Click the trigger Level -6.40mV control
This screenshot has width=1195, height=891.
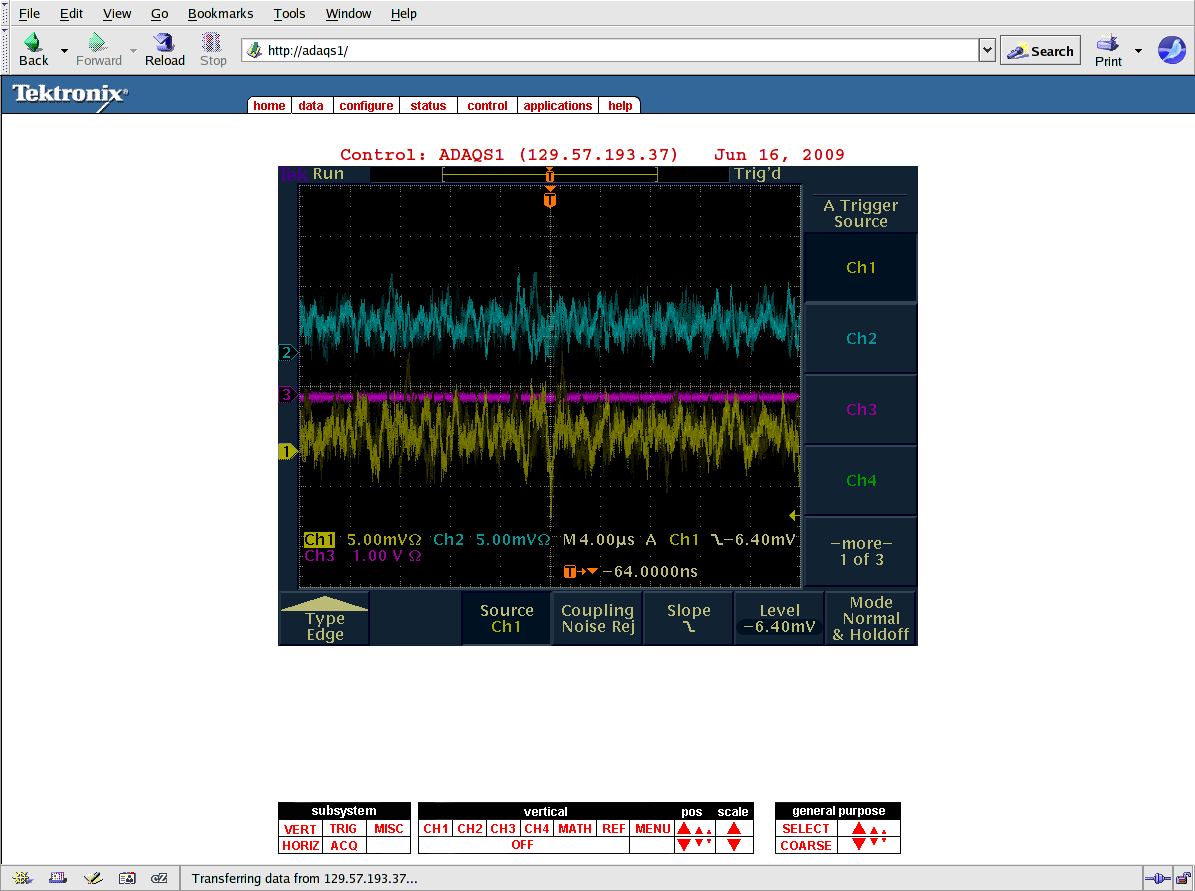coord(780,618)
